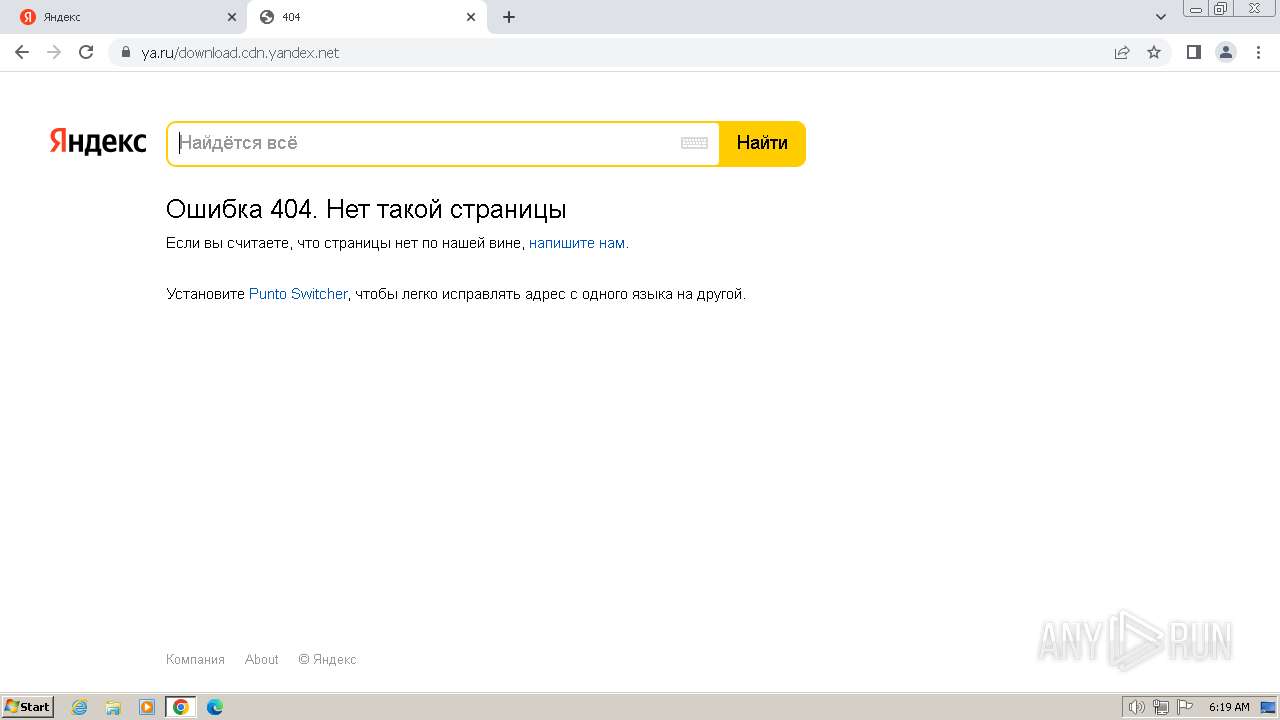Launch Internet Explorer from taskbar
Screen dimensions: 1280x720
click(x=79, y=707)
